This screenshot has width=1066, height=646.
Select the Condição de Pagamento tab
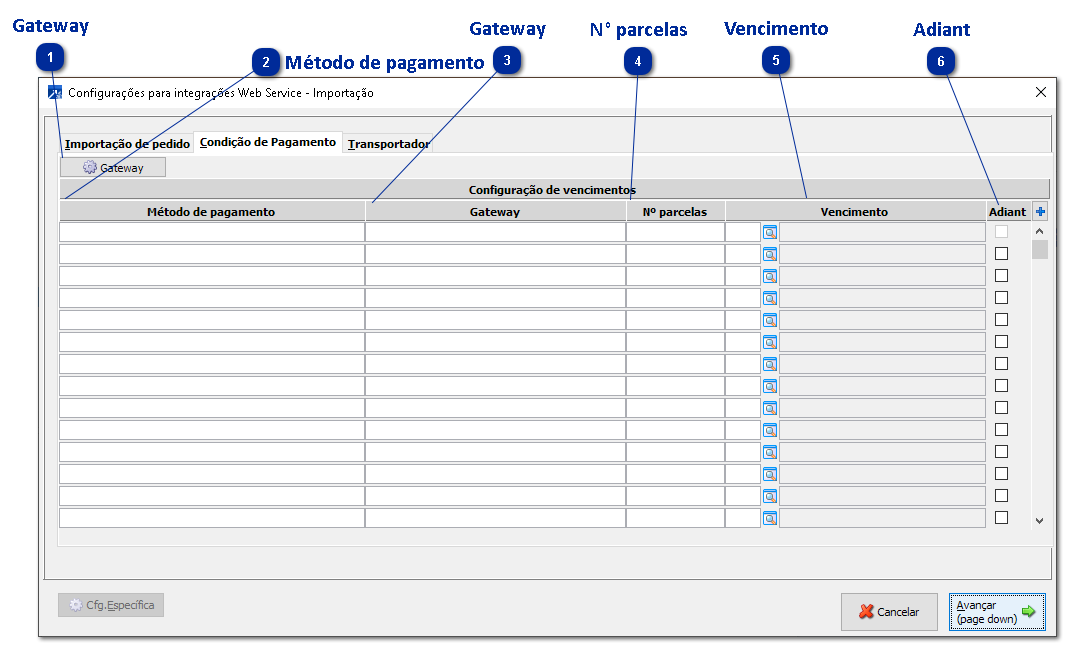click(269, 143)
